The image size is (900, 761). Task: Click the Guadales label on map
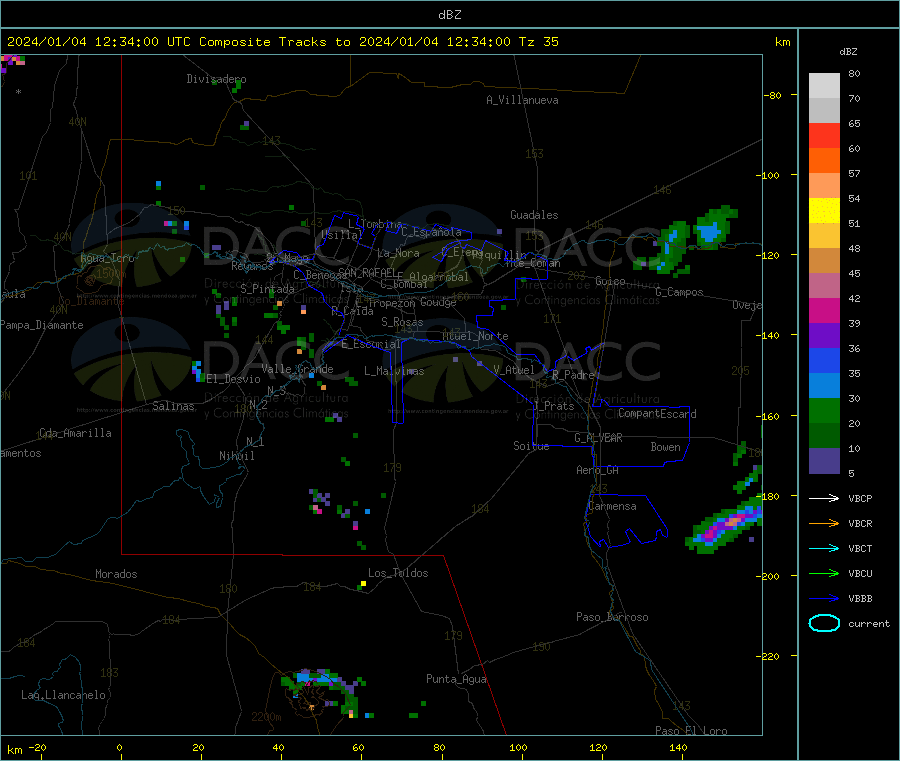pyautogui.click(x=534, y=215)
